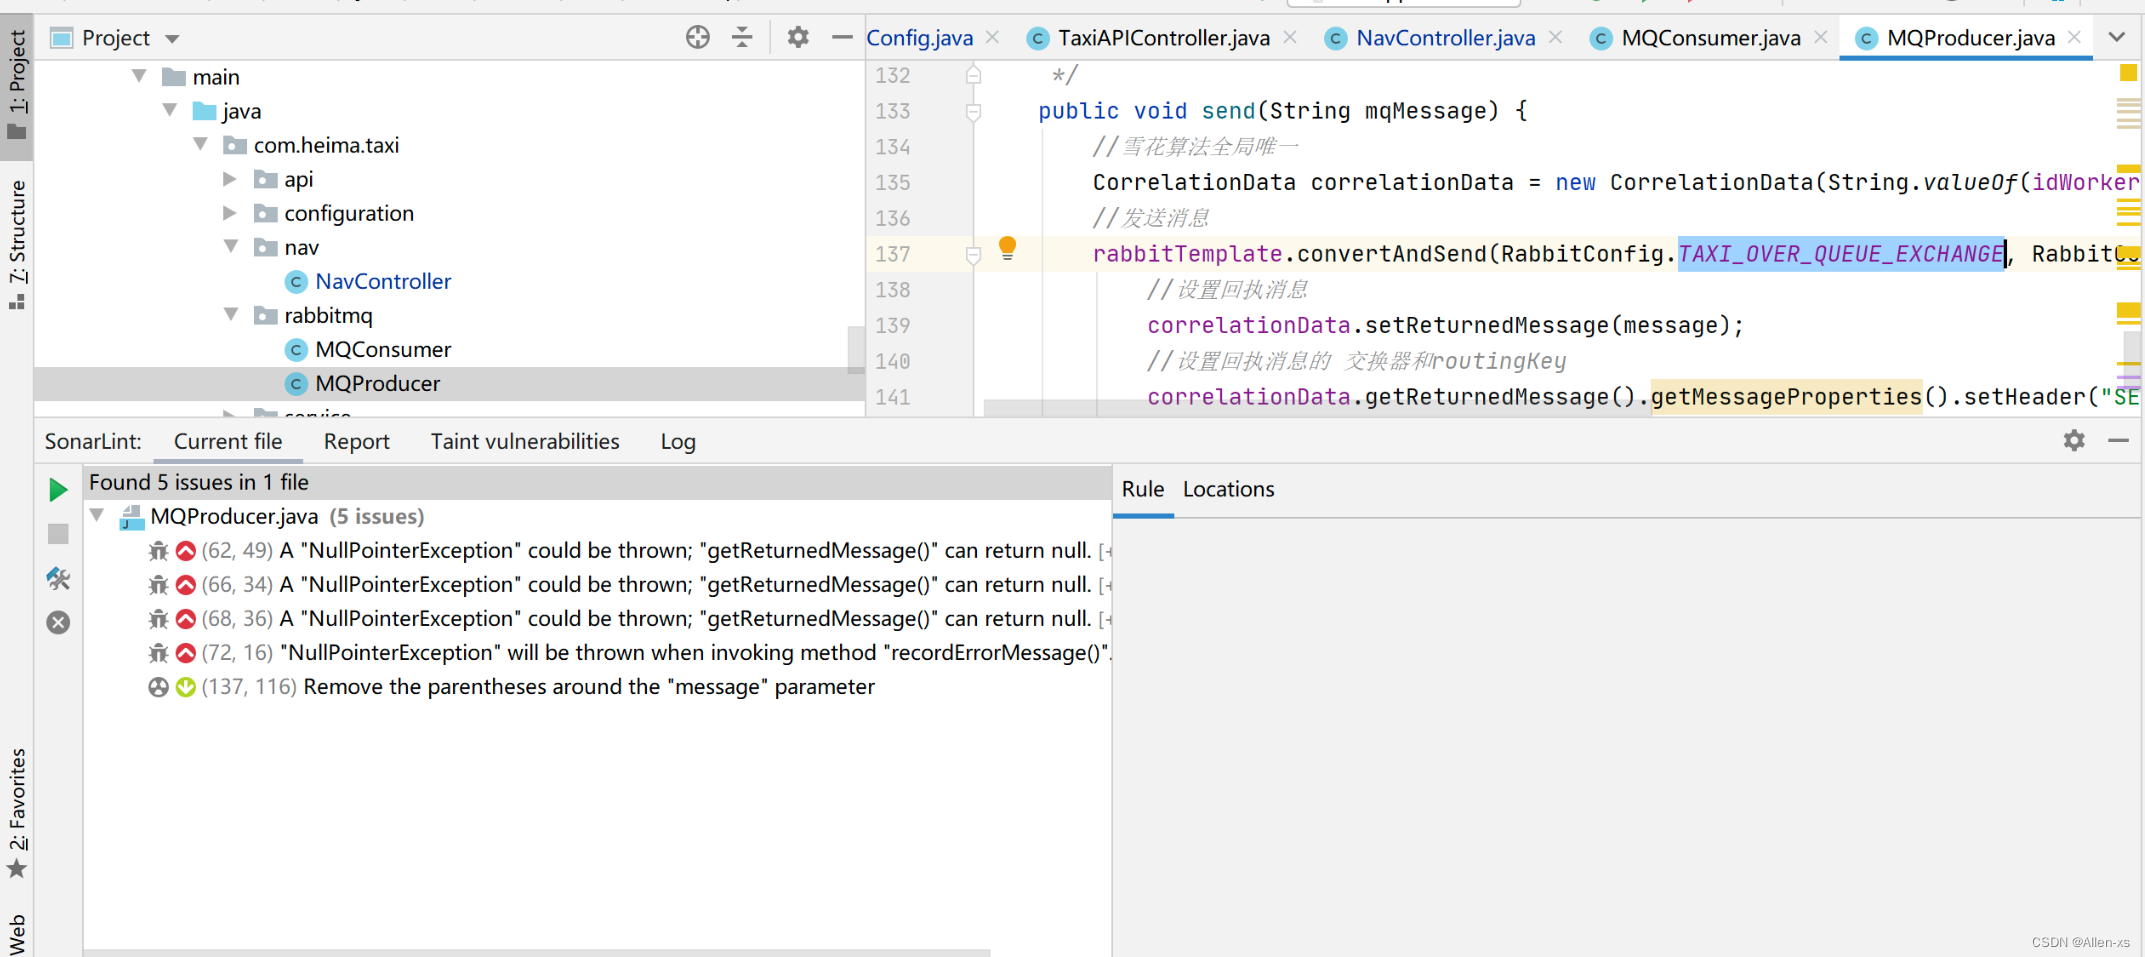Open NavController class in tree

pos(383,281)
